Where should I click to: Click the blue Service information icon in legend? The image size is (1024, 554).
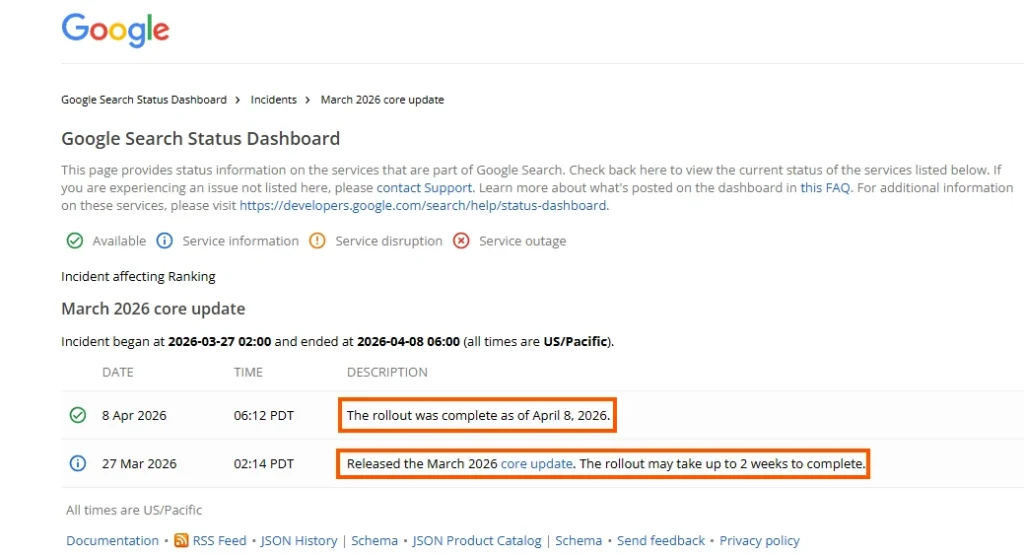[165, 241]
